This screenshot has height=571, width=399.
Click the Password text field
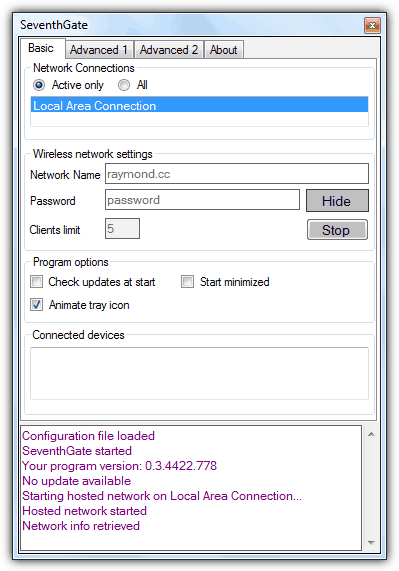(202, 200)
